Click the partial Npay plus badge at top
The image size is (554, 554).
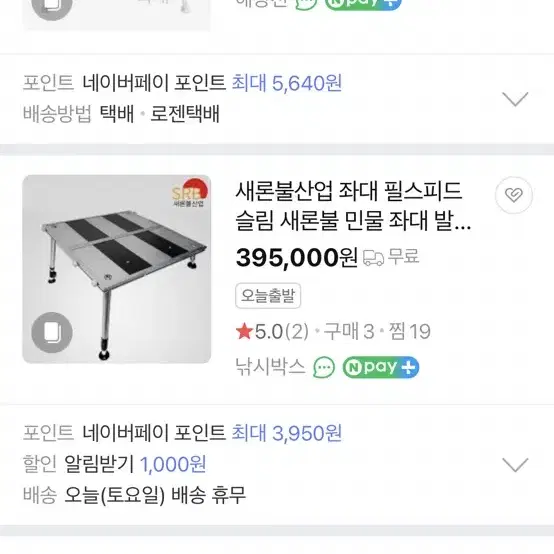(363, 5)
